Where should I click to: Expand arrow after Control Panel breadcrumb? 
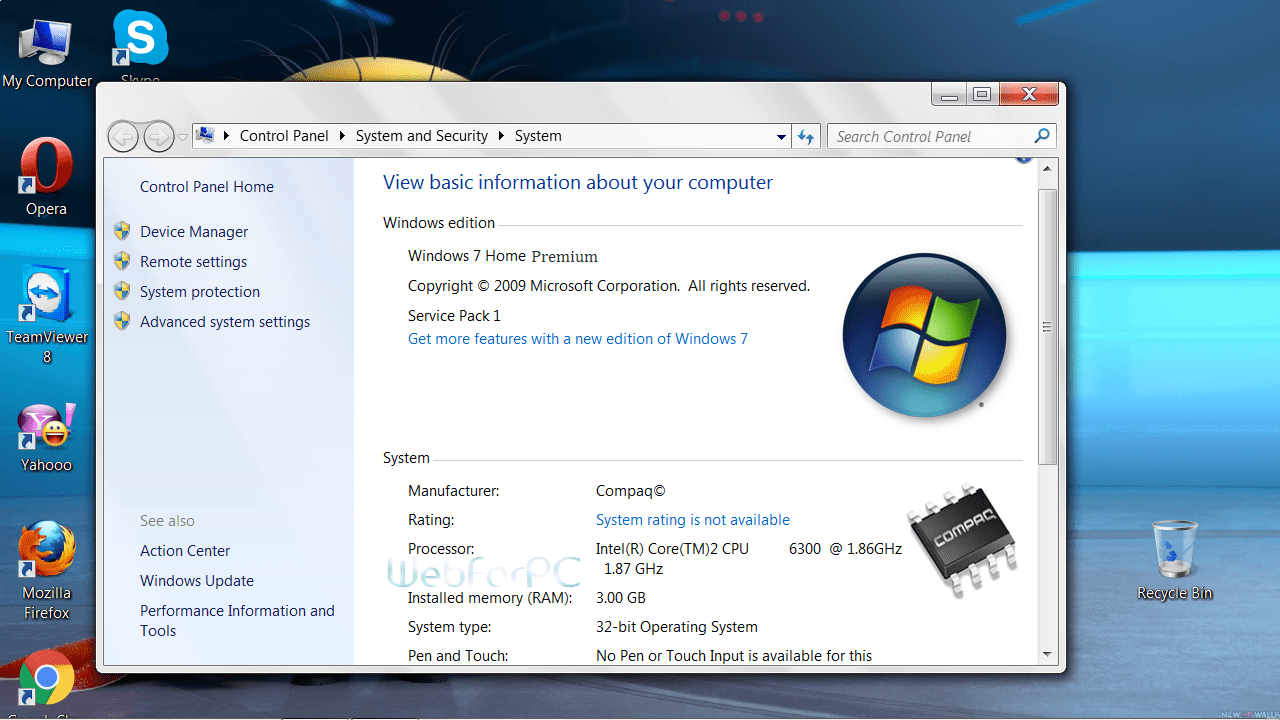click(x=342, y=136)
